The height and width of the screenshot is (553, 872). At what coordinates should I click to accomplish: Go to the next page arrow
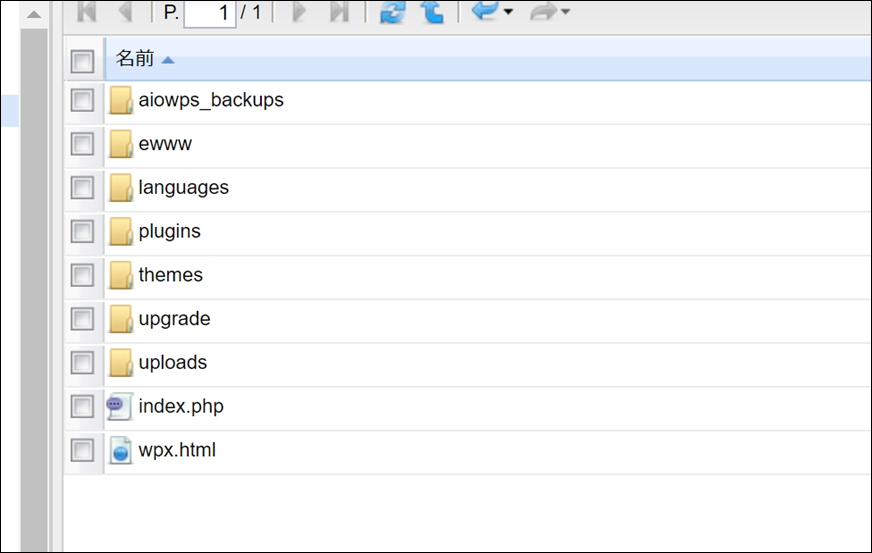[x=299, y=11]
